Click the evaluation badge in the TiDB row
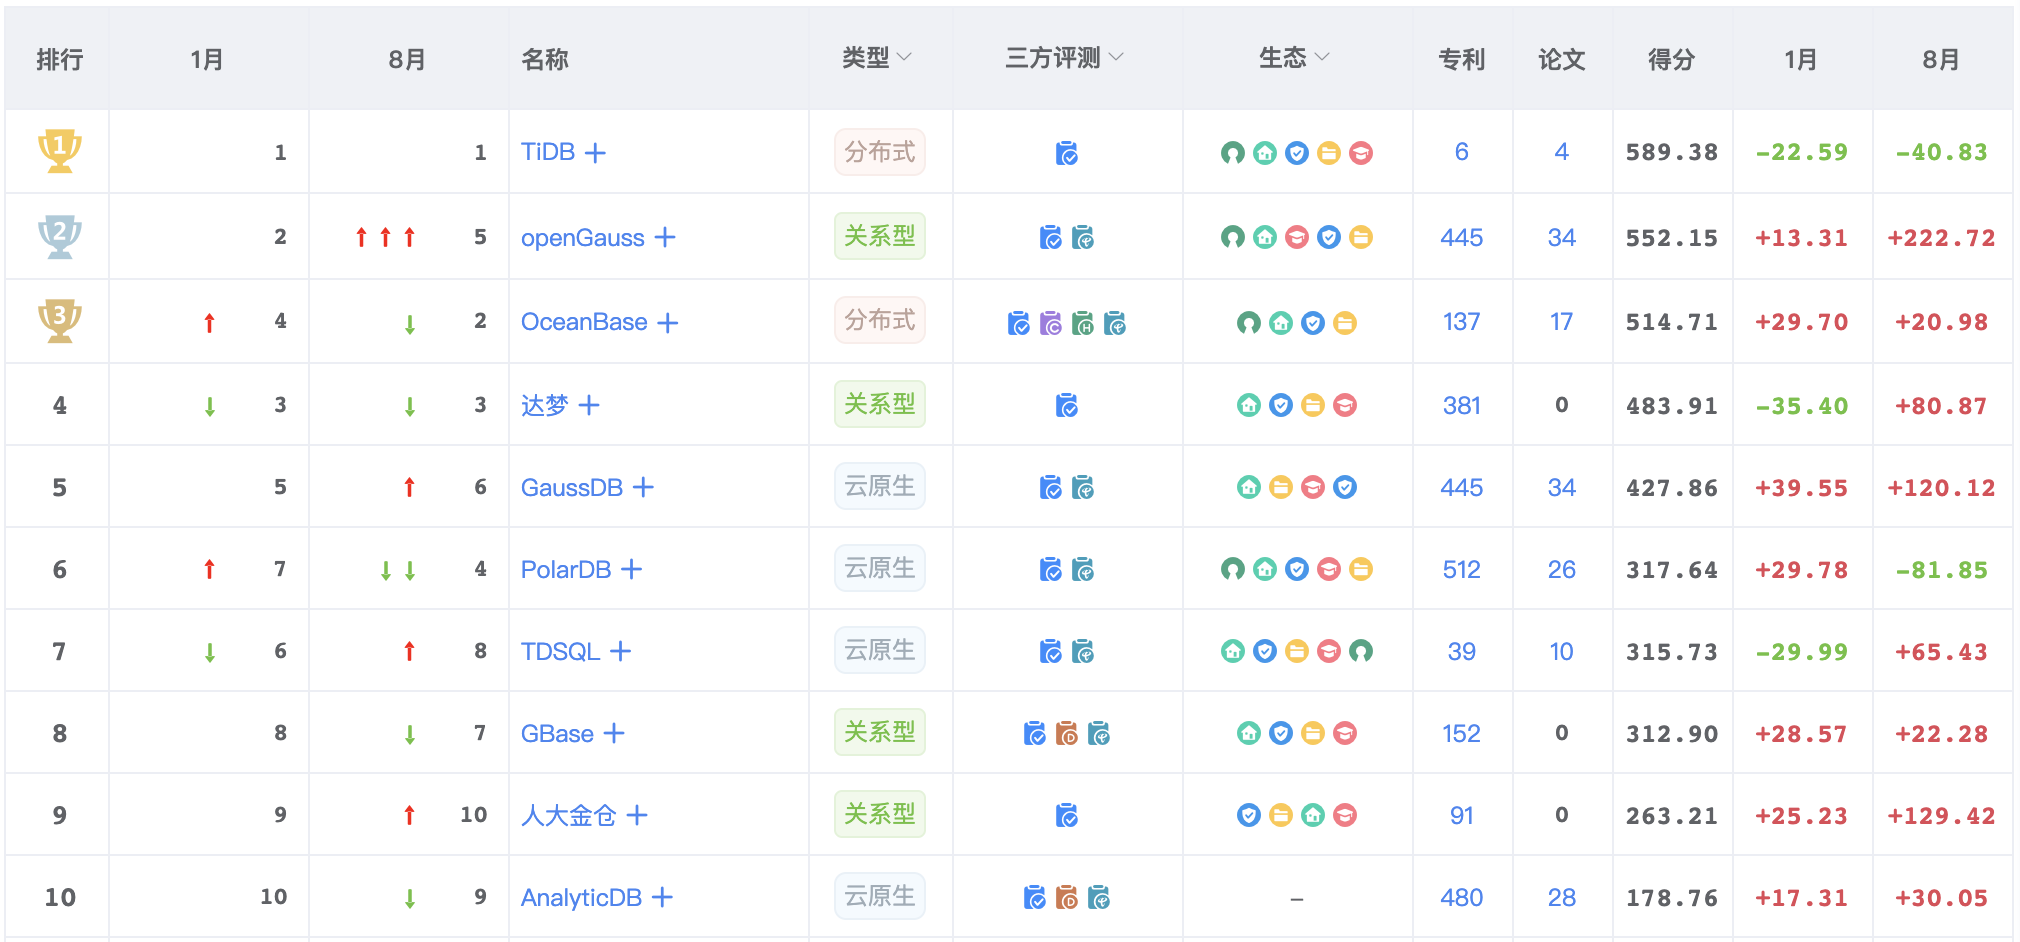 [x=1067, y=153]
